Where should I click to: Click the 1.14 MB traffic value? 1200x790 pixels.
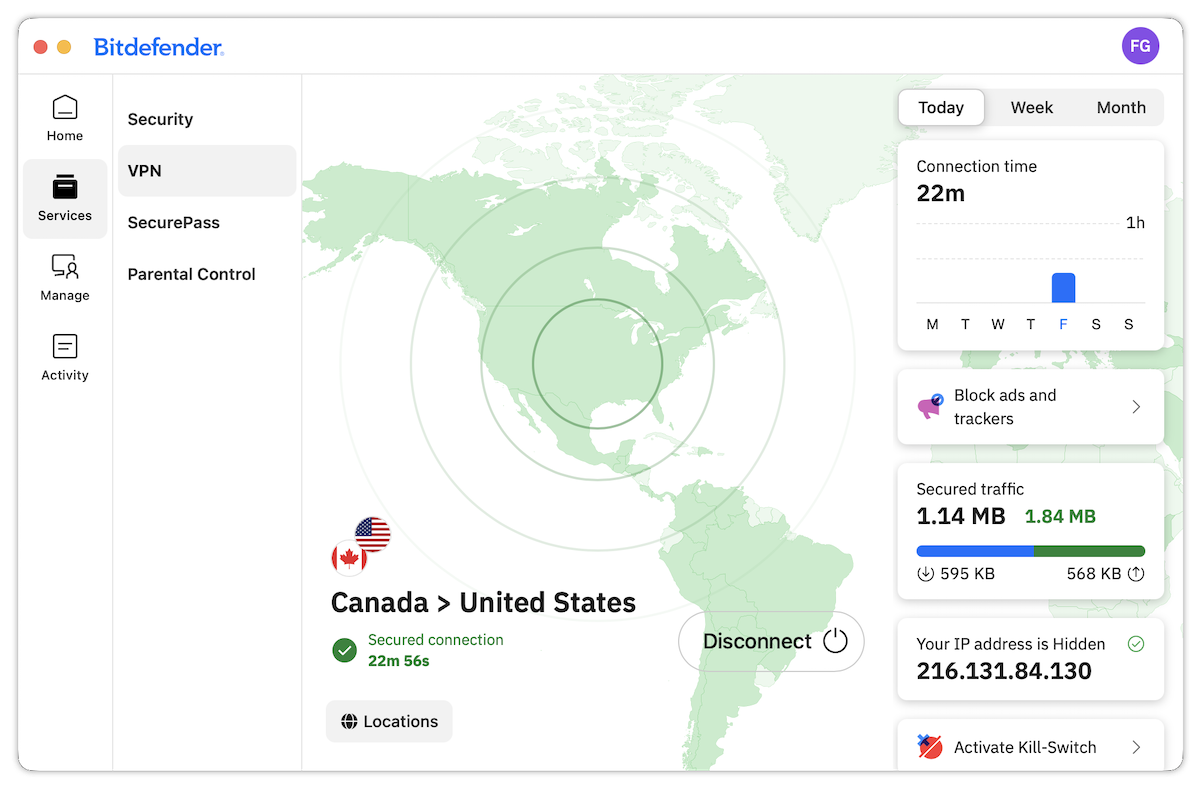coord(961,516)
